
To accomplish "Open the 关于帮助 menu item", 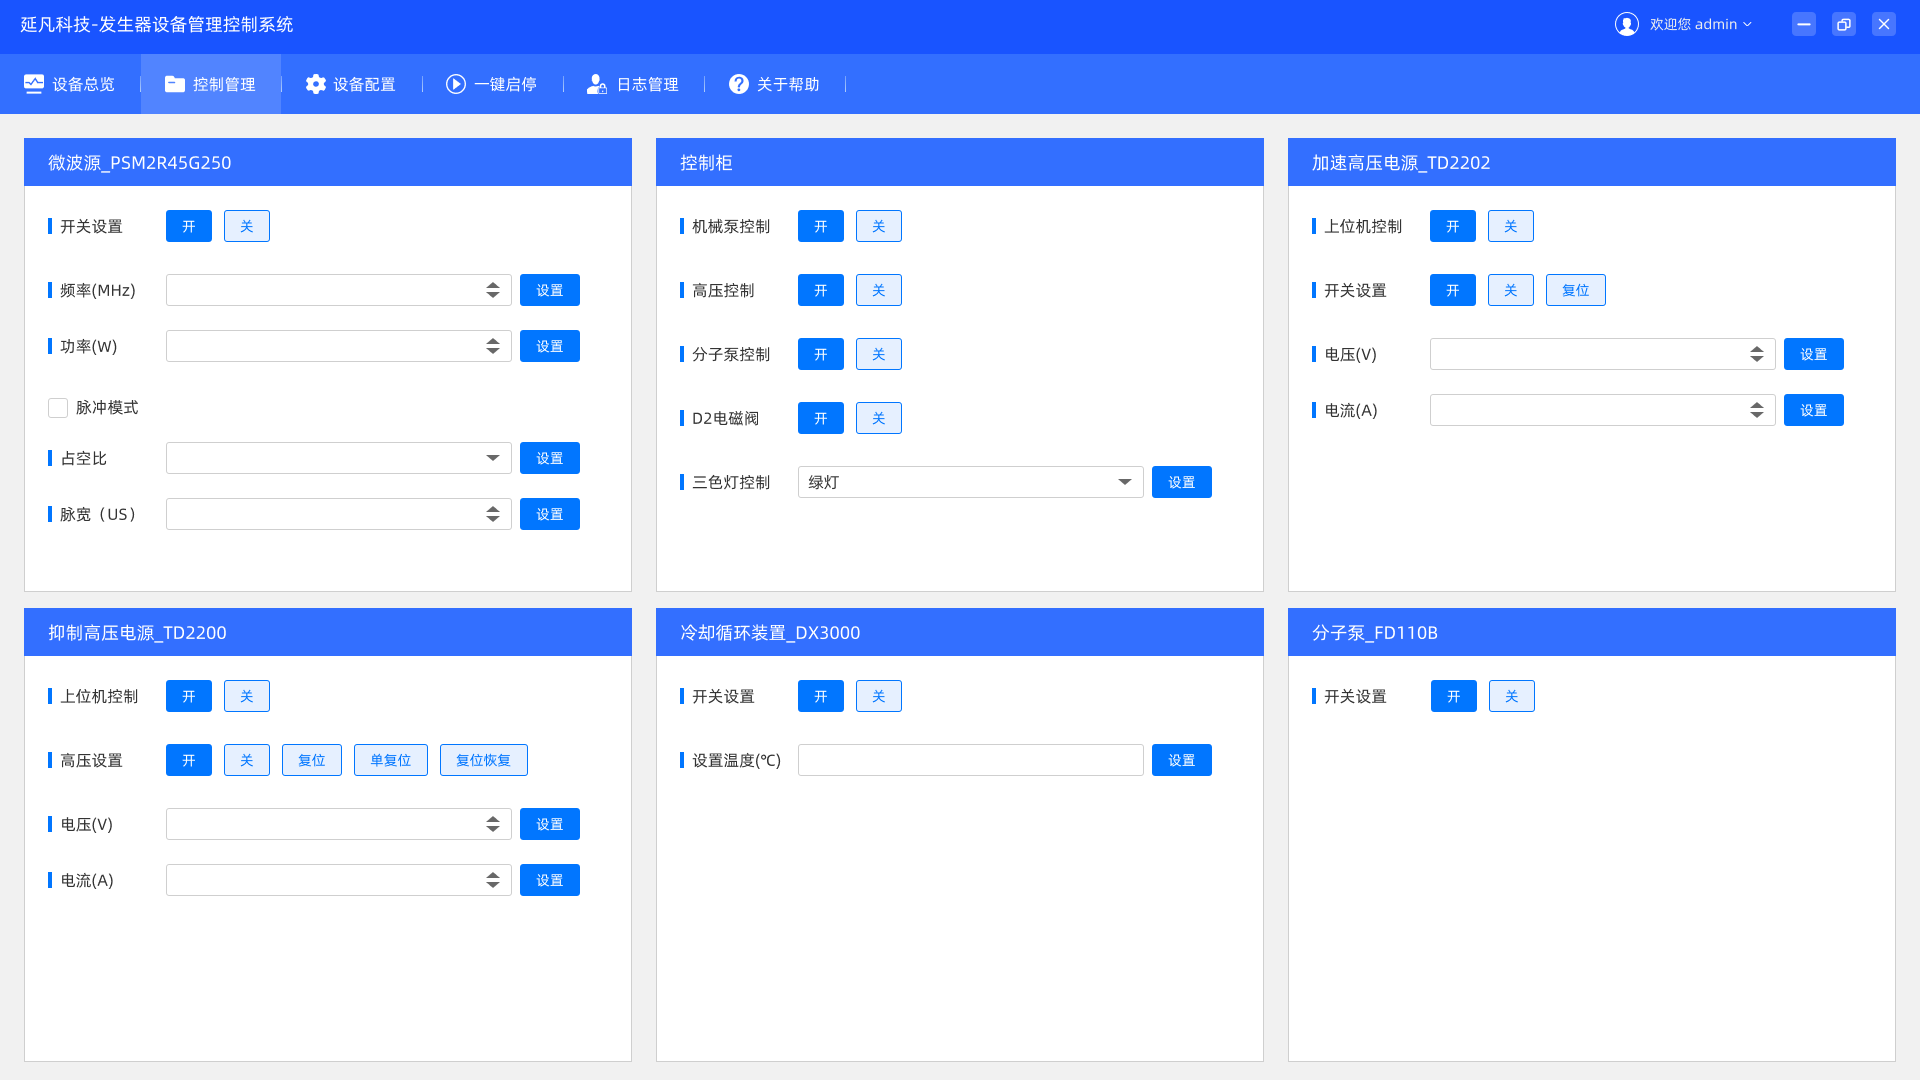I will click(775, 84).
